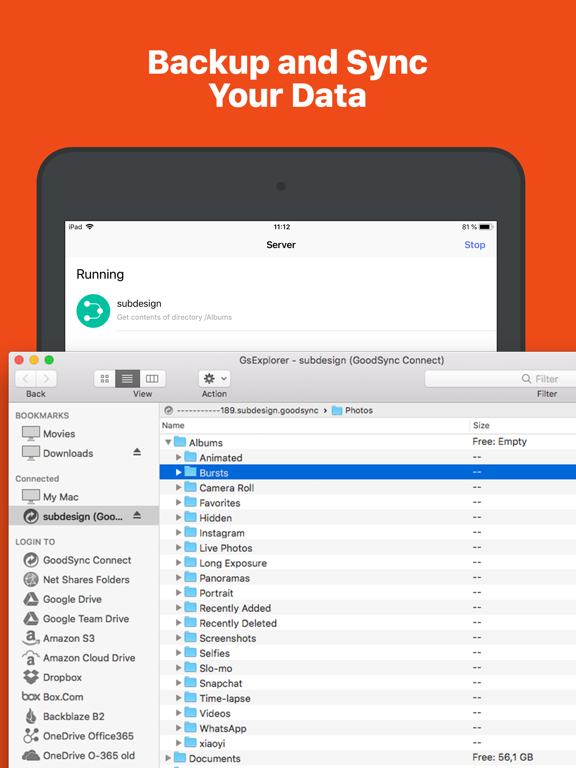The image size is (576, 768).
Task: Expand the Documents folder
Action: point(168,758)
